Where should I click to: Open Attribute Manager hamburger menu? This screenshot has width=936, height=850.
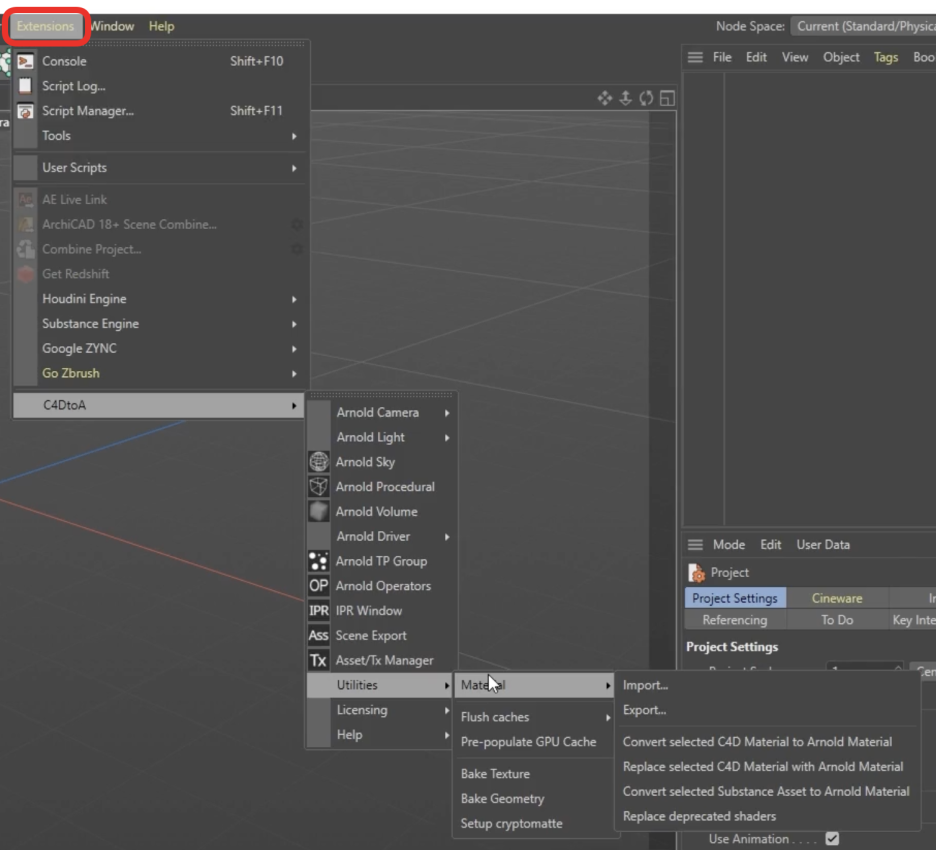point(695,544)
